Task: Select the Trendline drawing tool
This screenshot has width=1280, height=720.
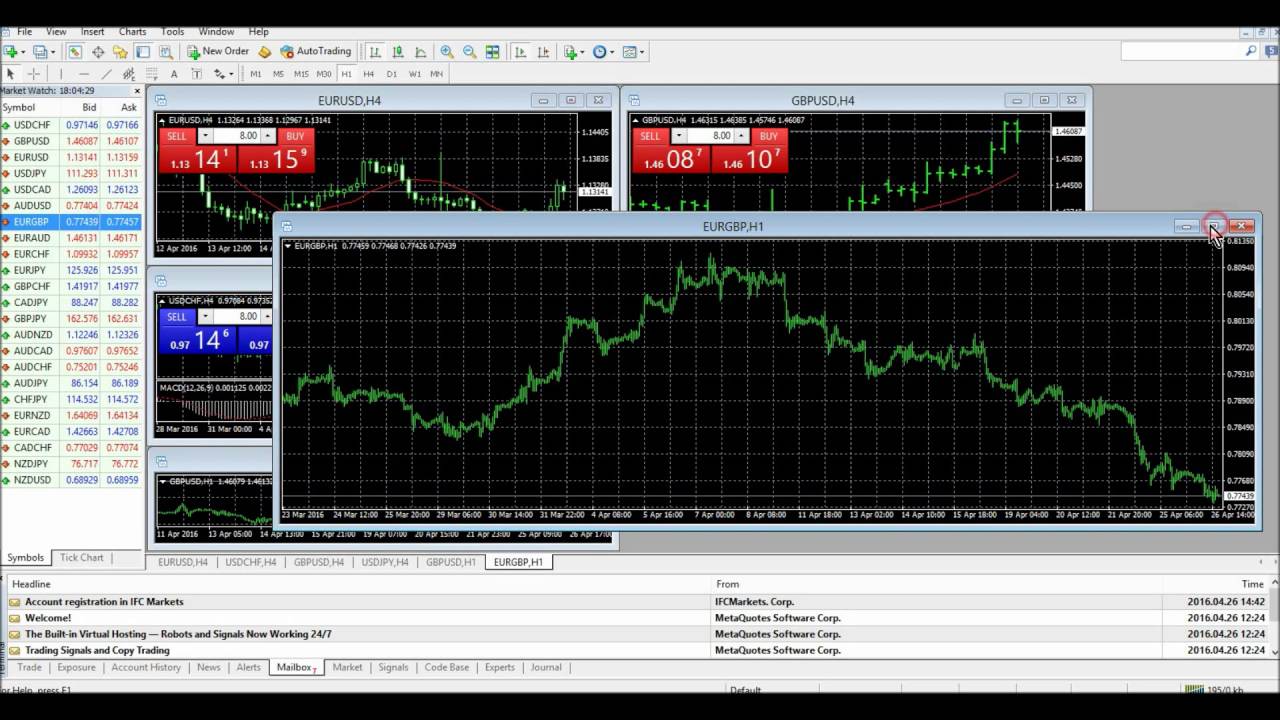Action: (106, 74)
